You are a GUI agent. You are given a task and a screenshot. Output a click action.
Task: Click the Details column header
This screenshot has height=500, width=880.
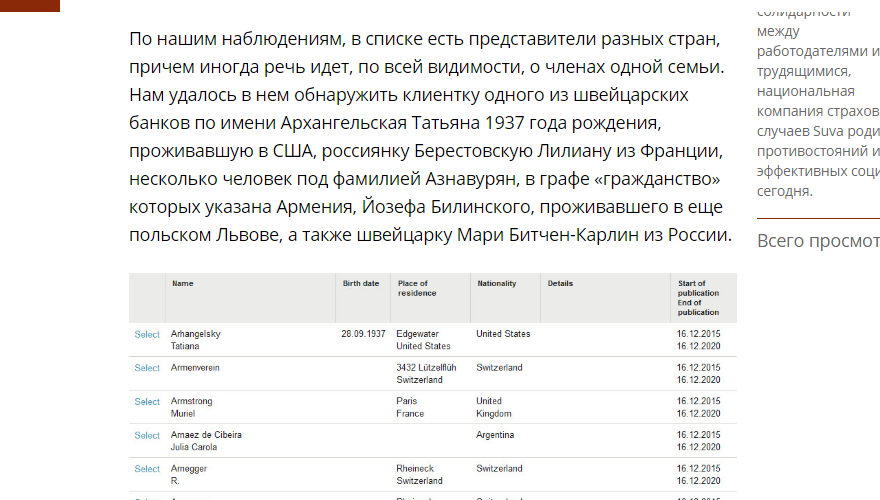click(x=560, y=284)
